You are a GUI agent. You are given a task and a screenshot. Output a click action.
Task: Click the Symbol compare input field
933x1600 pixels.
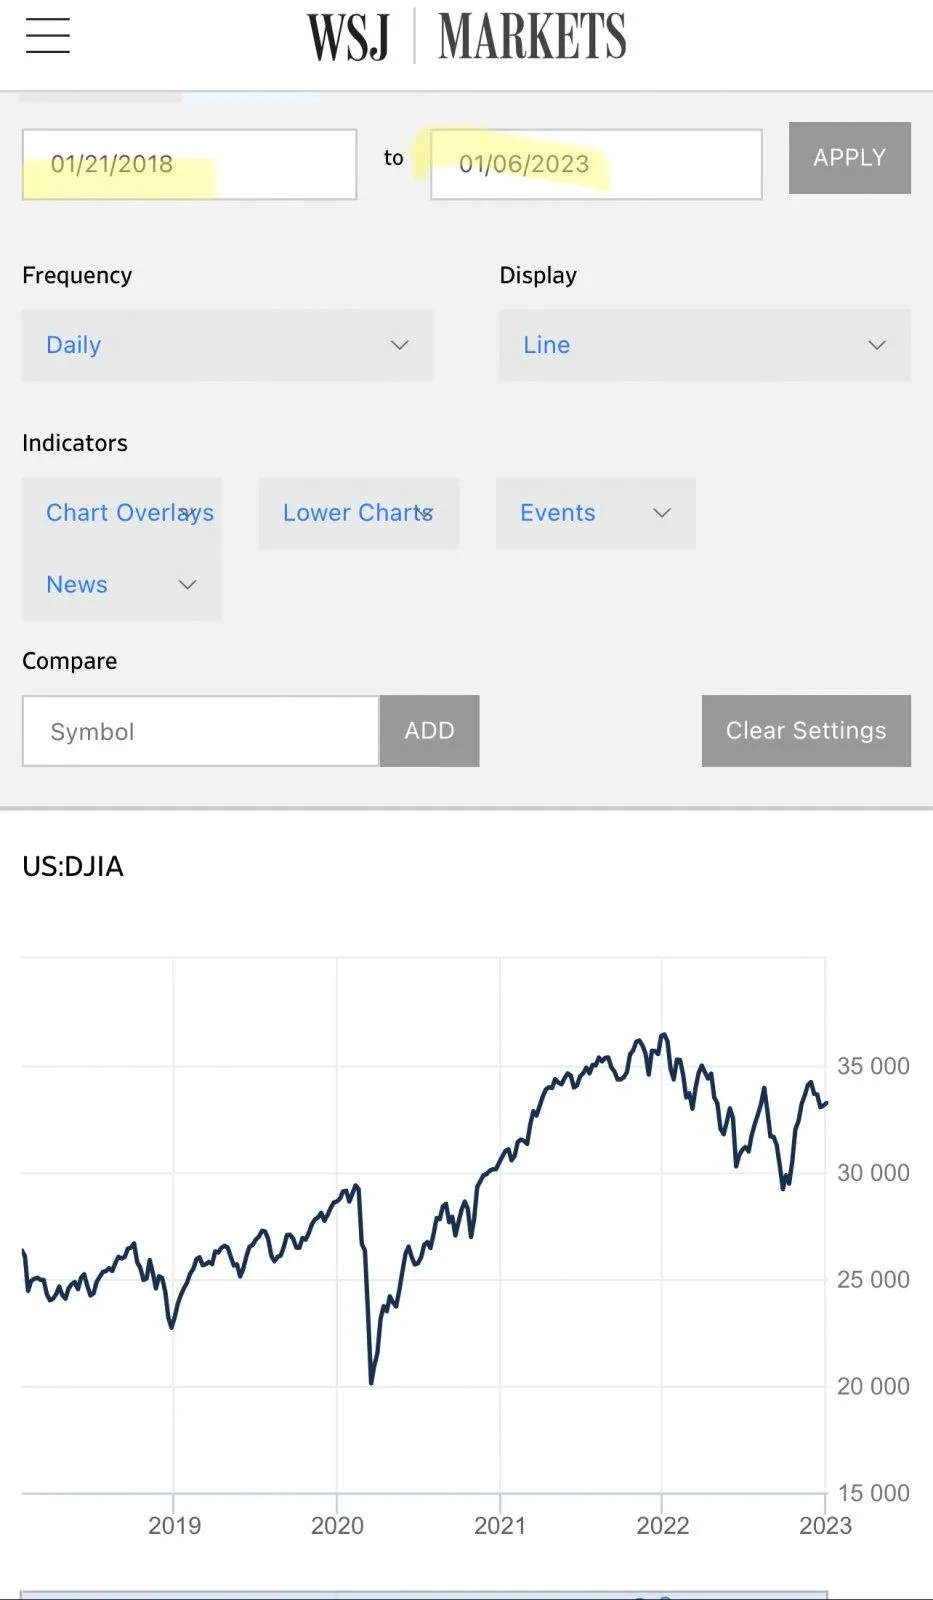(x=201, y=731)
